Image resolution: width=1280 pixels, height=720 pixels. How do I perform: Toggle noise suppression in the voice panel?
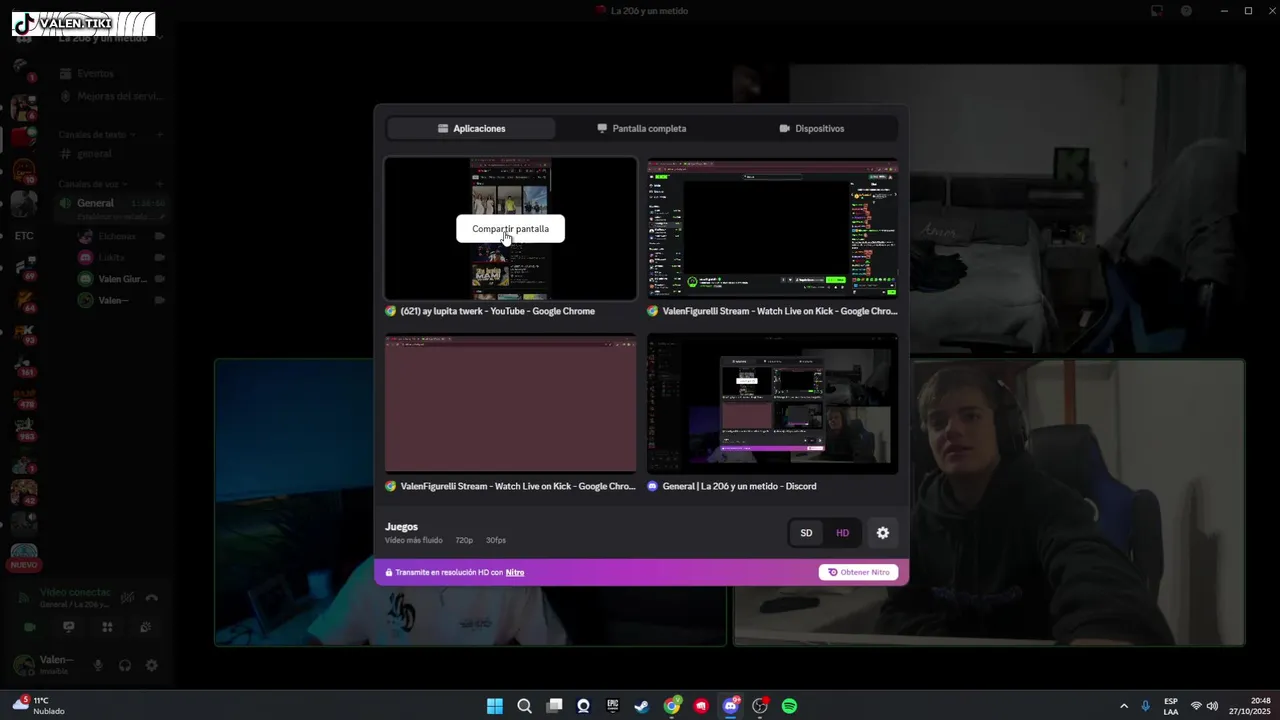click(x=128, y=598)
